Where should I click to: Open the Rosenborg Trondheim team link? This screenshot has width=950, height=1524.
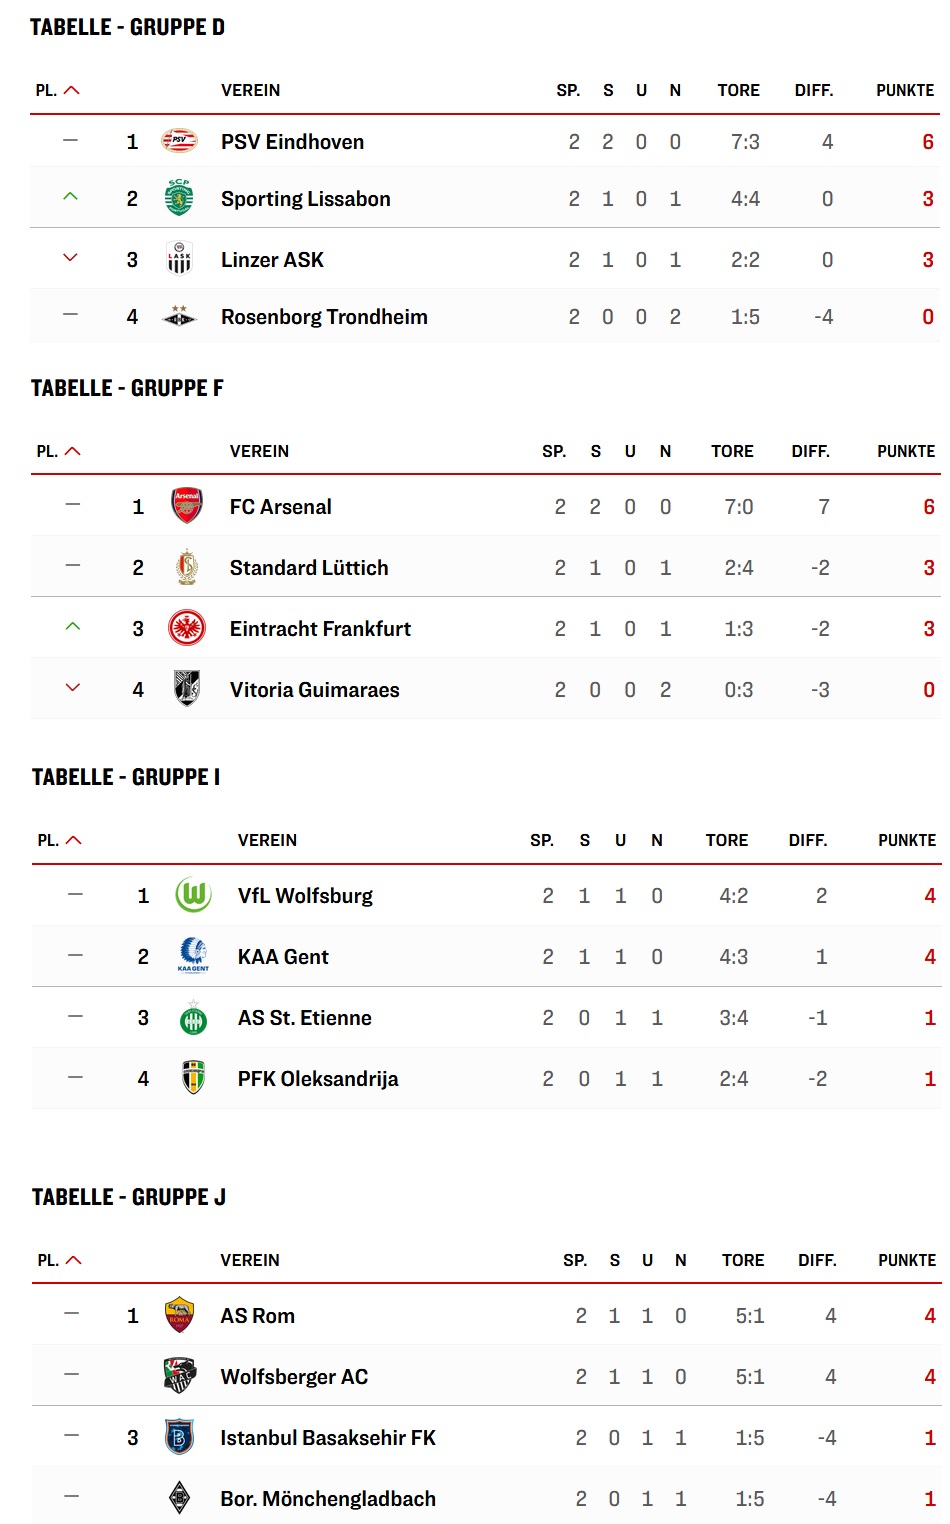coord(324,317)
